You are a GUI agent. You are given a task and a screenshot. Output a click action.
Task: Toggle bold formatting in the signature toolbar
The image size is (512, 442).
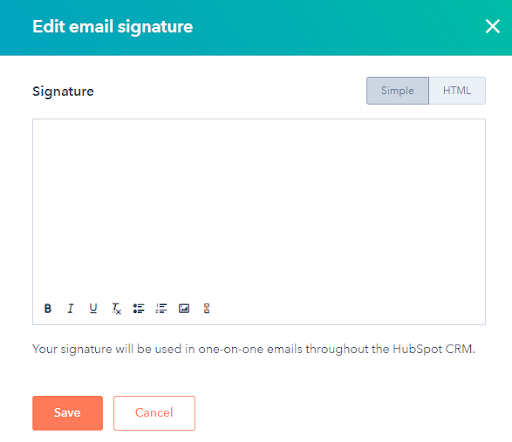48,308
